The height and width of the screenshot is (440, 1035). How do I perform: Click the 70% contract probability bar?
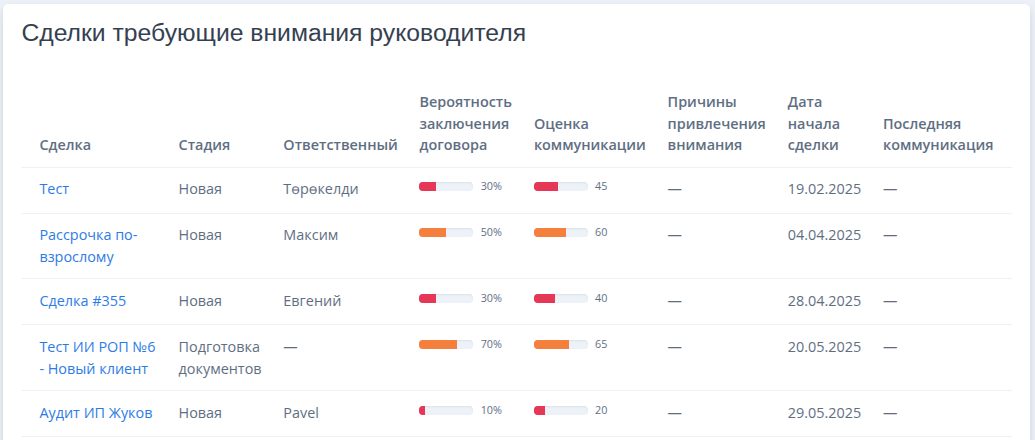[446, 345]
